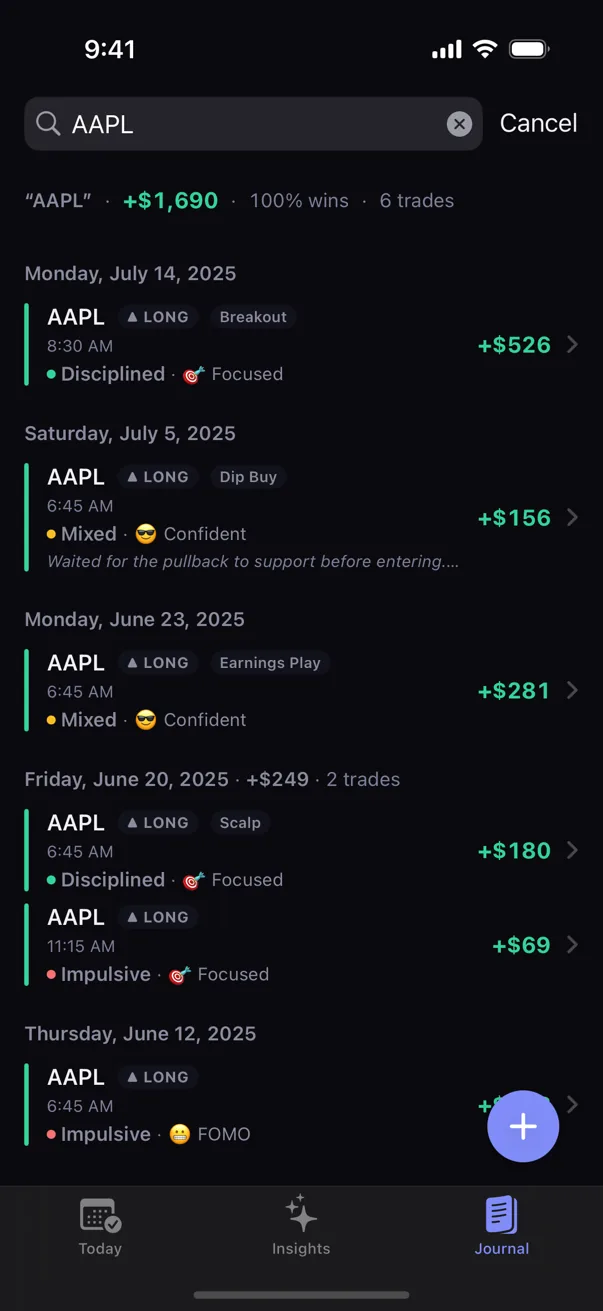Tap the Dip Buy strategy tag

coord(248,477)
